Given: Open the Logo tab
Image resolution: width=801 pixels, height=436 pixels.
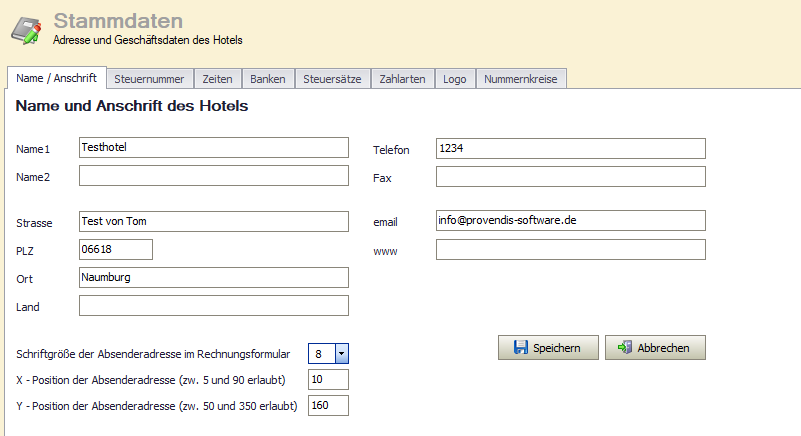Looking at the screenshot, I should coord(454,79).
